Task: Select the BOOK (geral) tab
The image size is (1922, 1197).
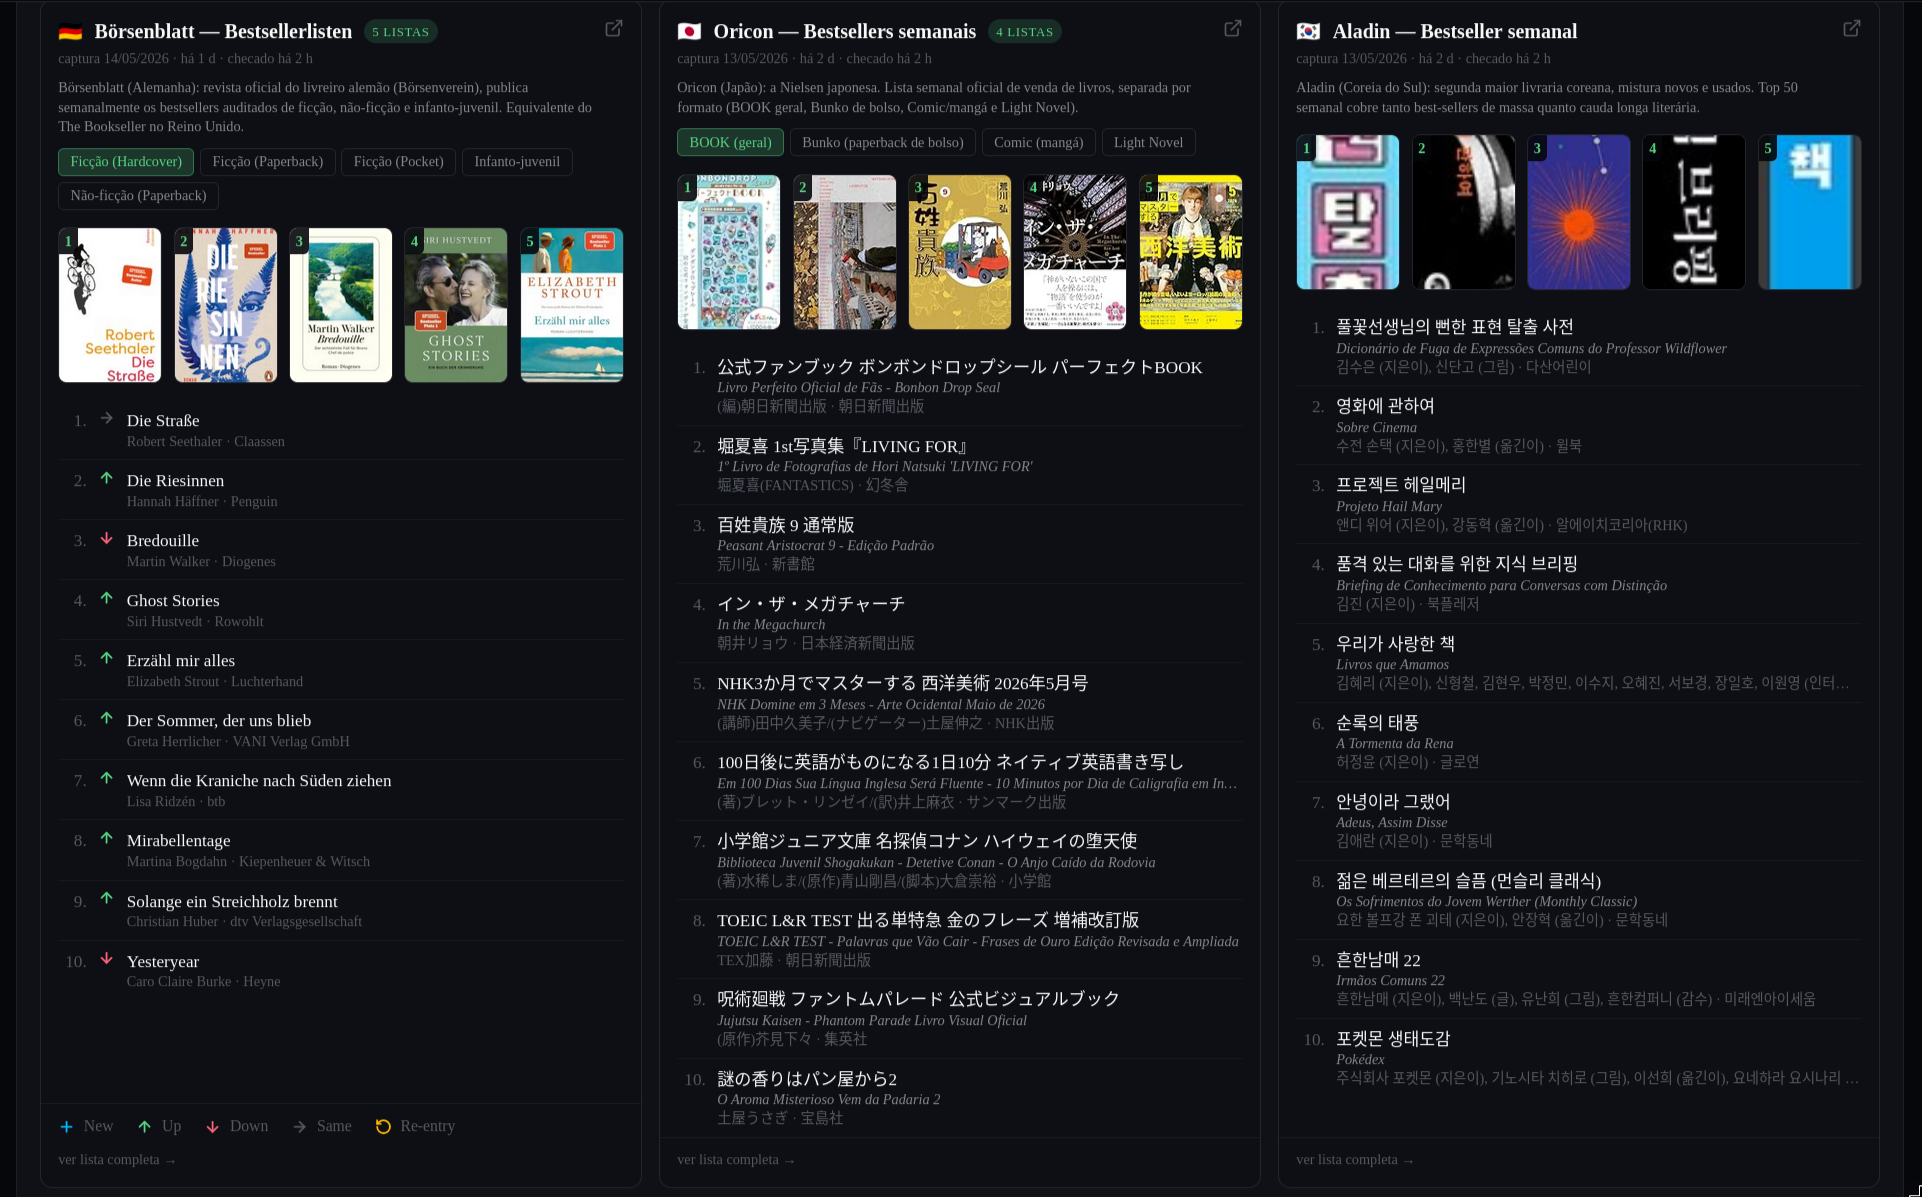Action: coord(730,143)
